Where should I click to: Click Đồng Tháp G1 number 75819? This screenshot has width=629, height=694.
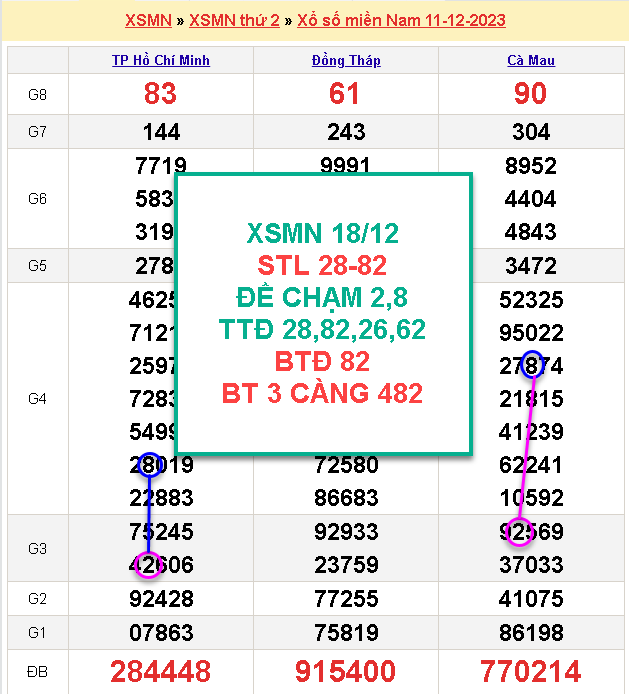tap(346, 632)
